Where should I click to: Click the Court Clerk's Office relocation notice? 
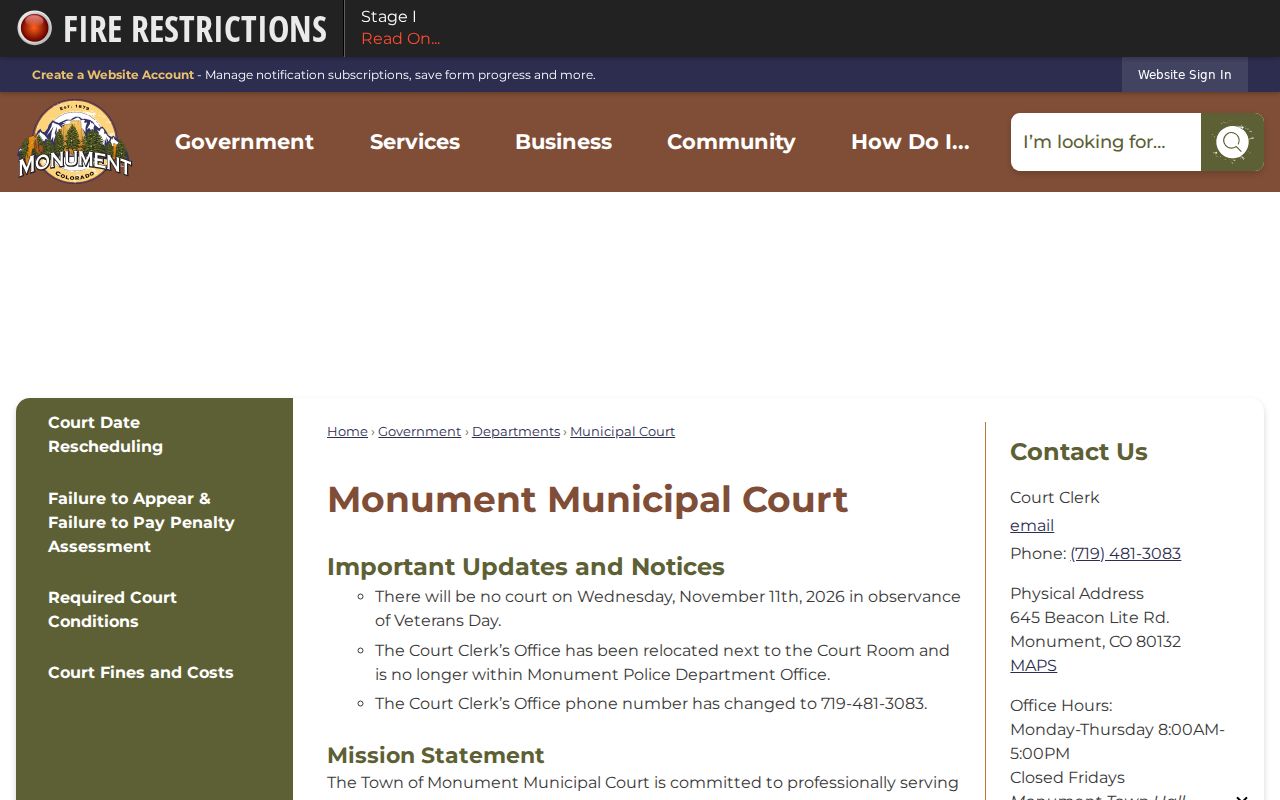[x=662, y=662]
